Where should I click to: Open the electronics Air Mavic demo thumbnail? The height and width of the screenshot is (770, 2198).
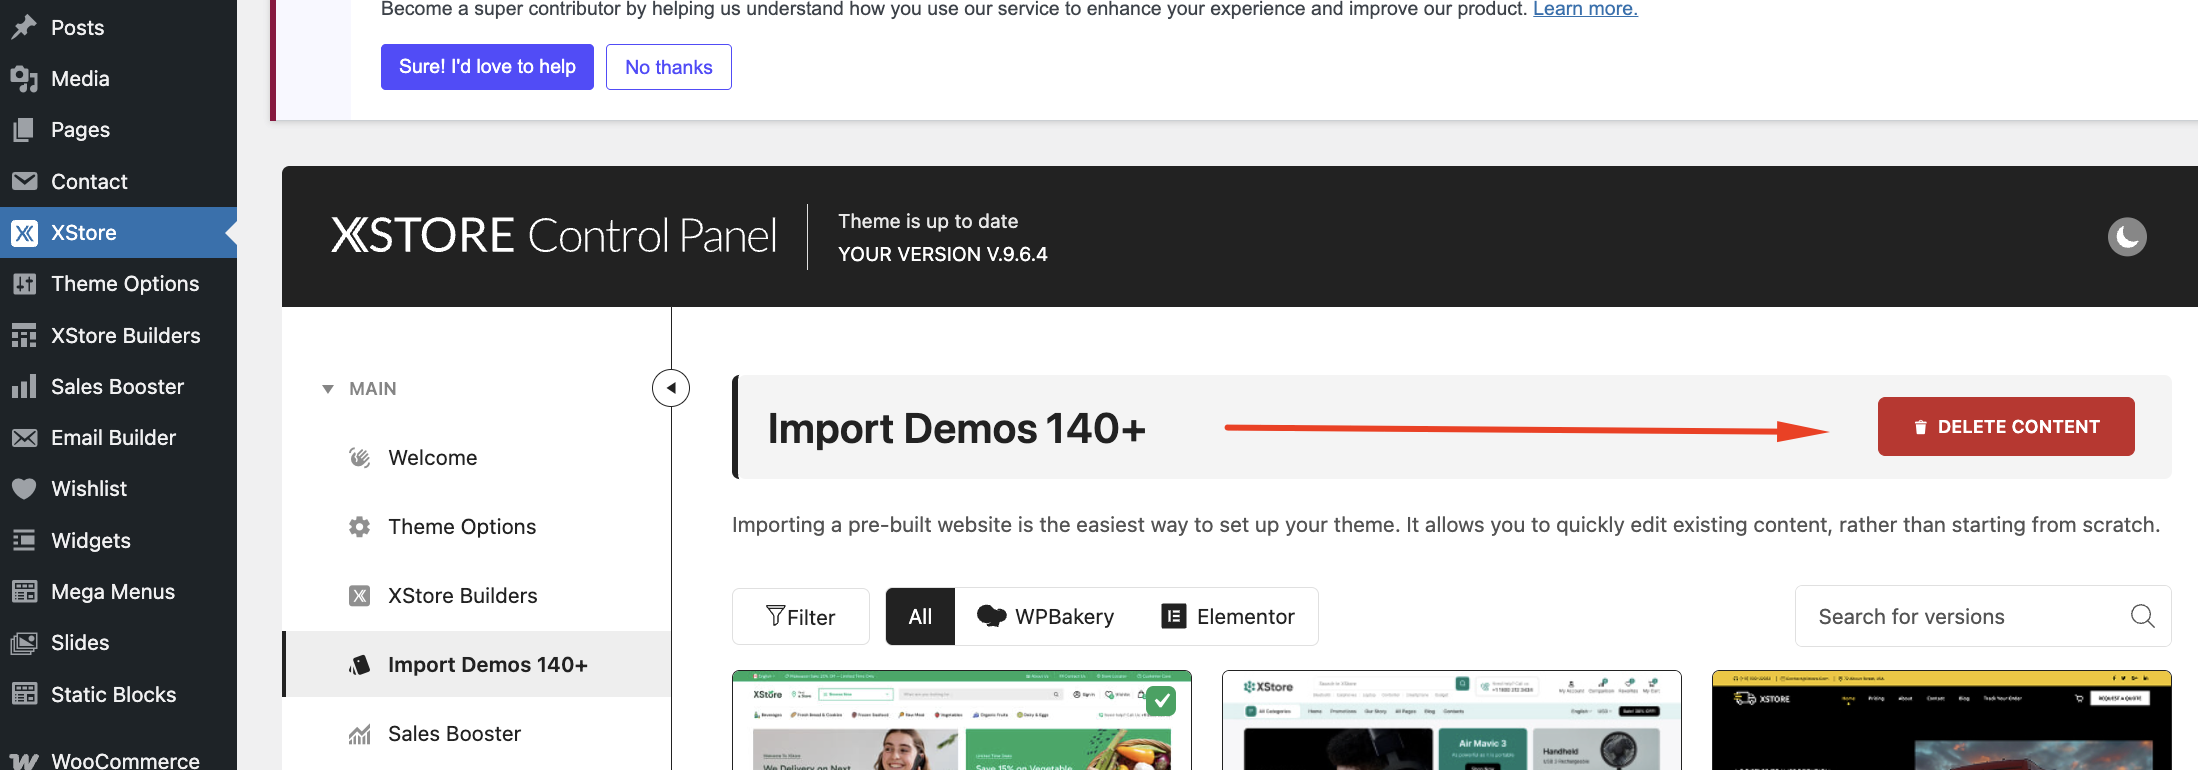click(x=1452, y=721)
